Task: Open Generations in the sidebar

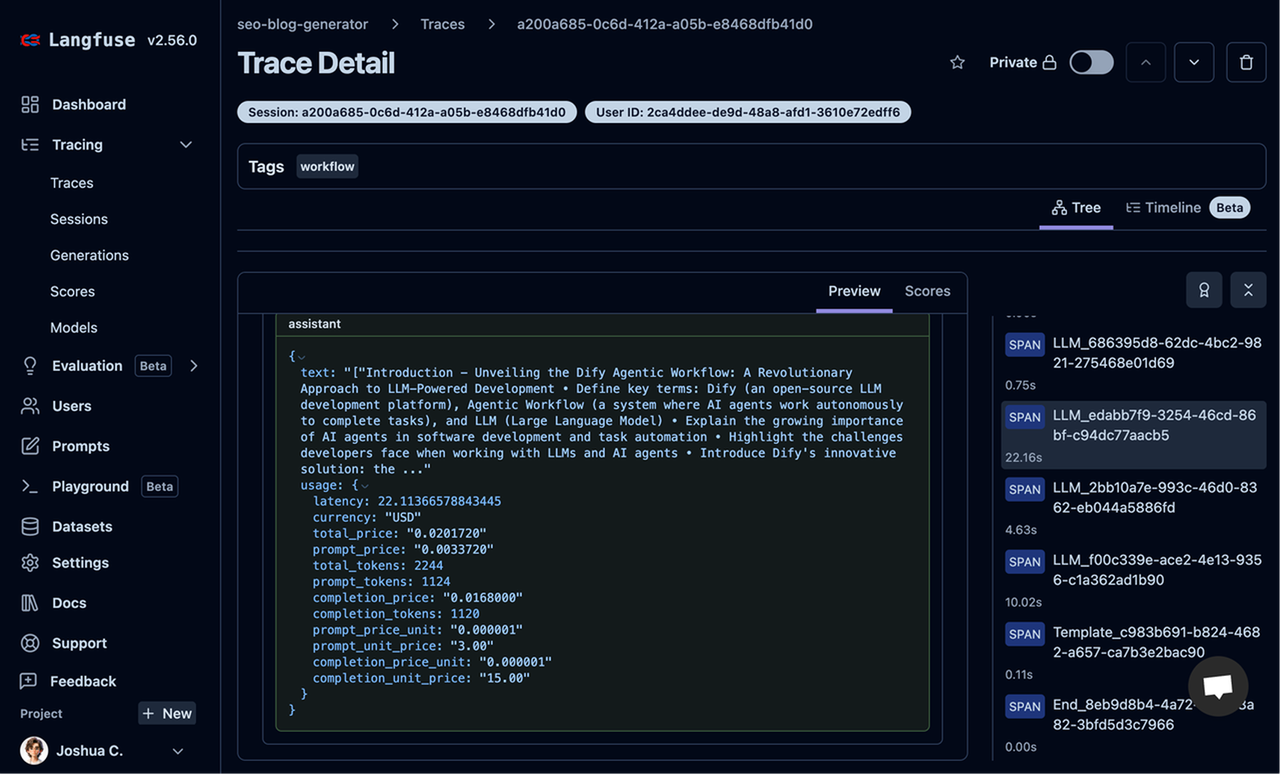Action: click(90, 255)
